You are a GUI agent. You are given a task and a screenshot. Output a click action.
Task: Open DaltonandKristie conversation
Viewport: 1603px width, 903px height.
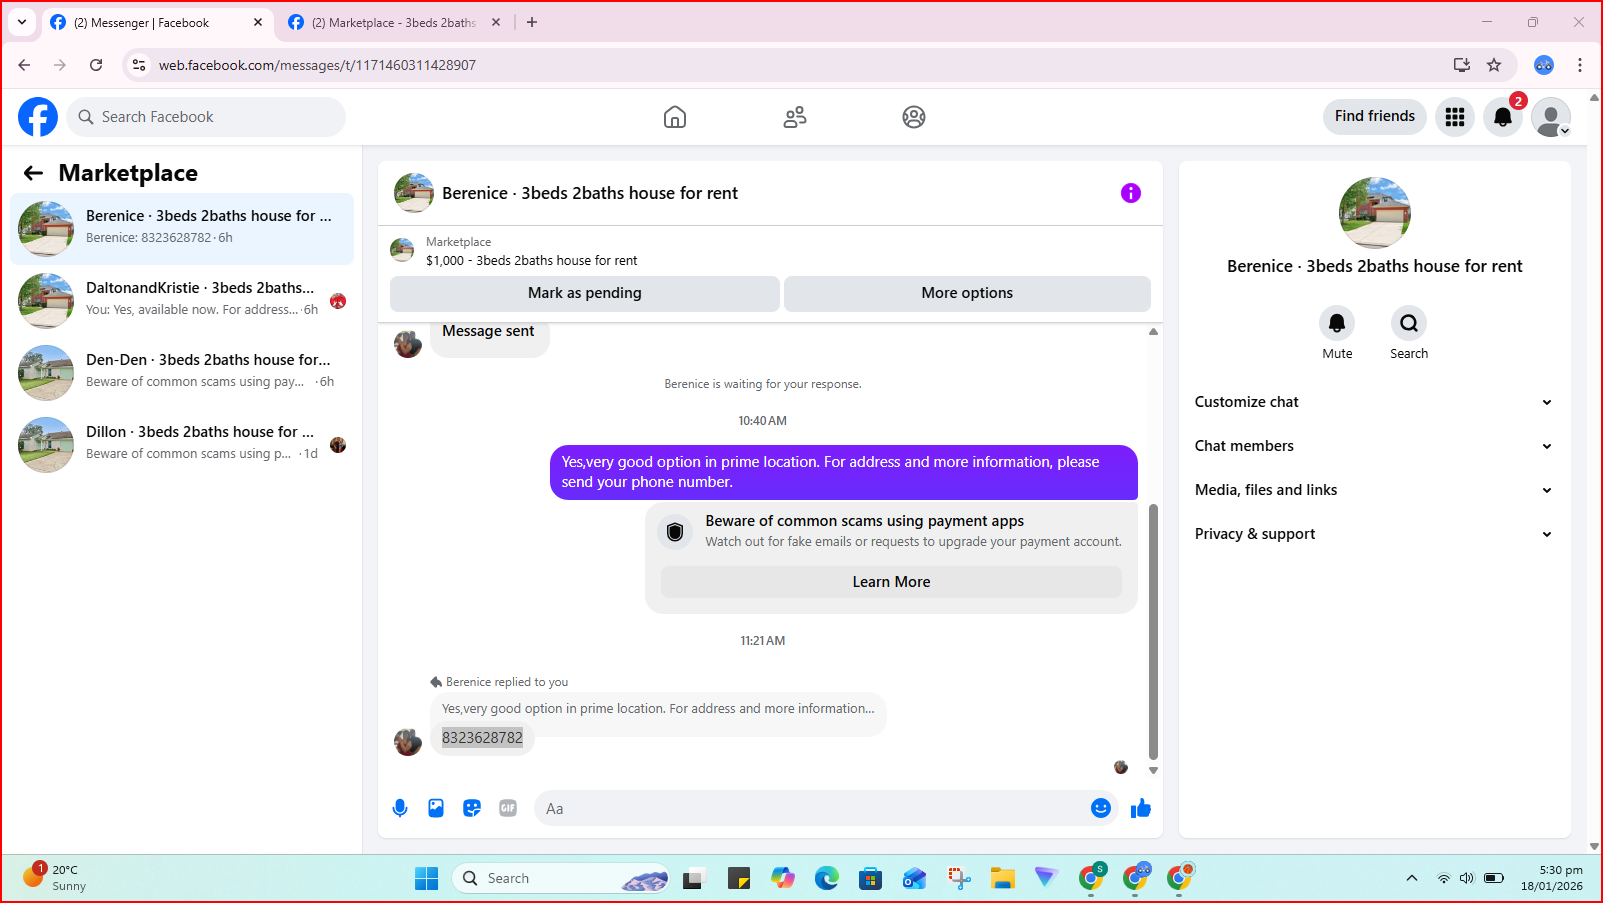182,301
